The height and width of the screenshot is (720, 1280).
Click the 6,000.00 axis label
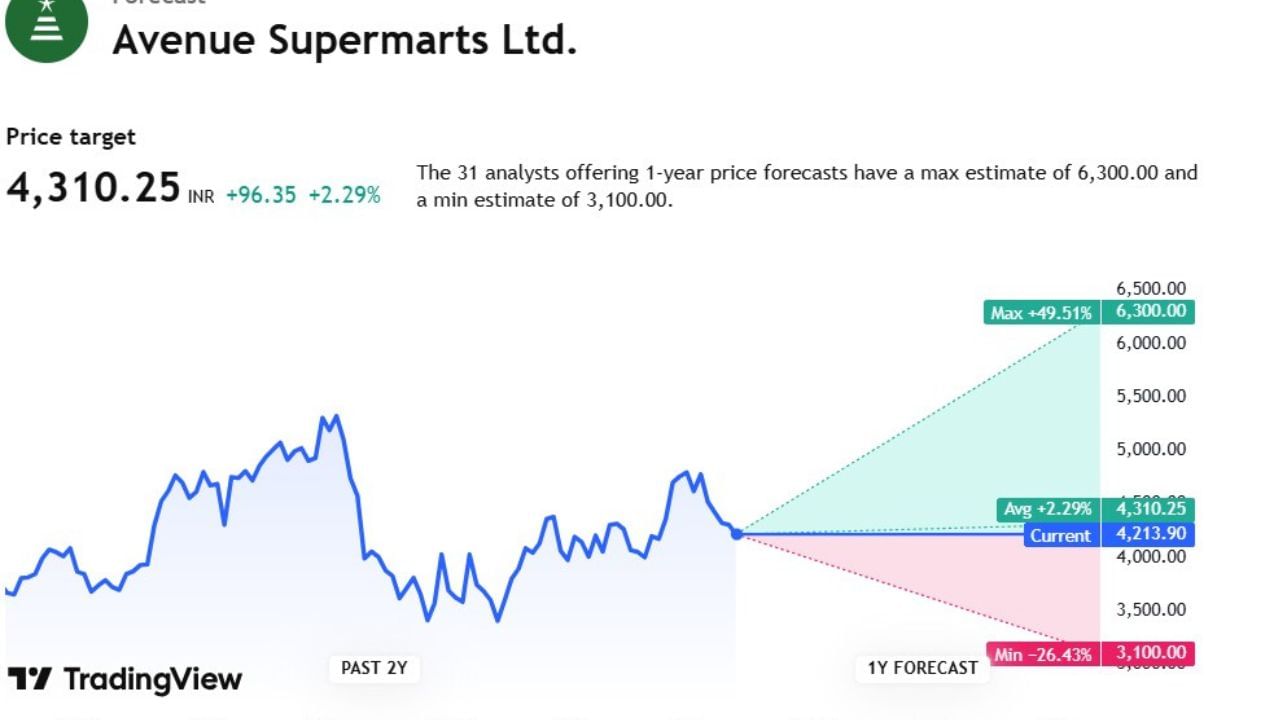(x=1150, y=343)
